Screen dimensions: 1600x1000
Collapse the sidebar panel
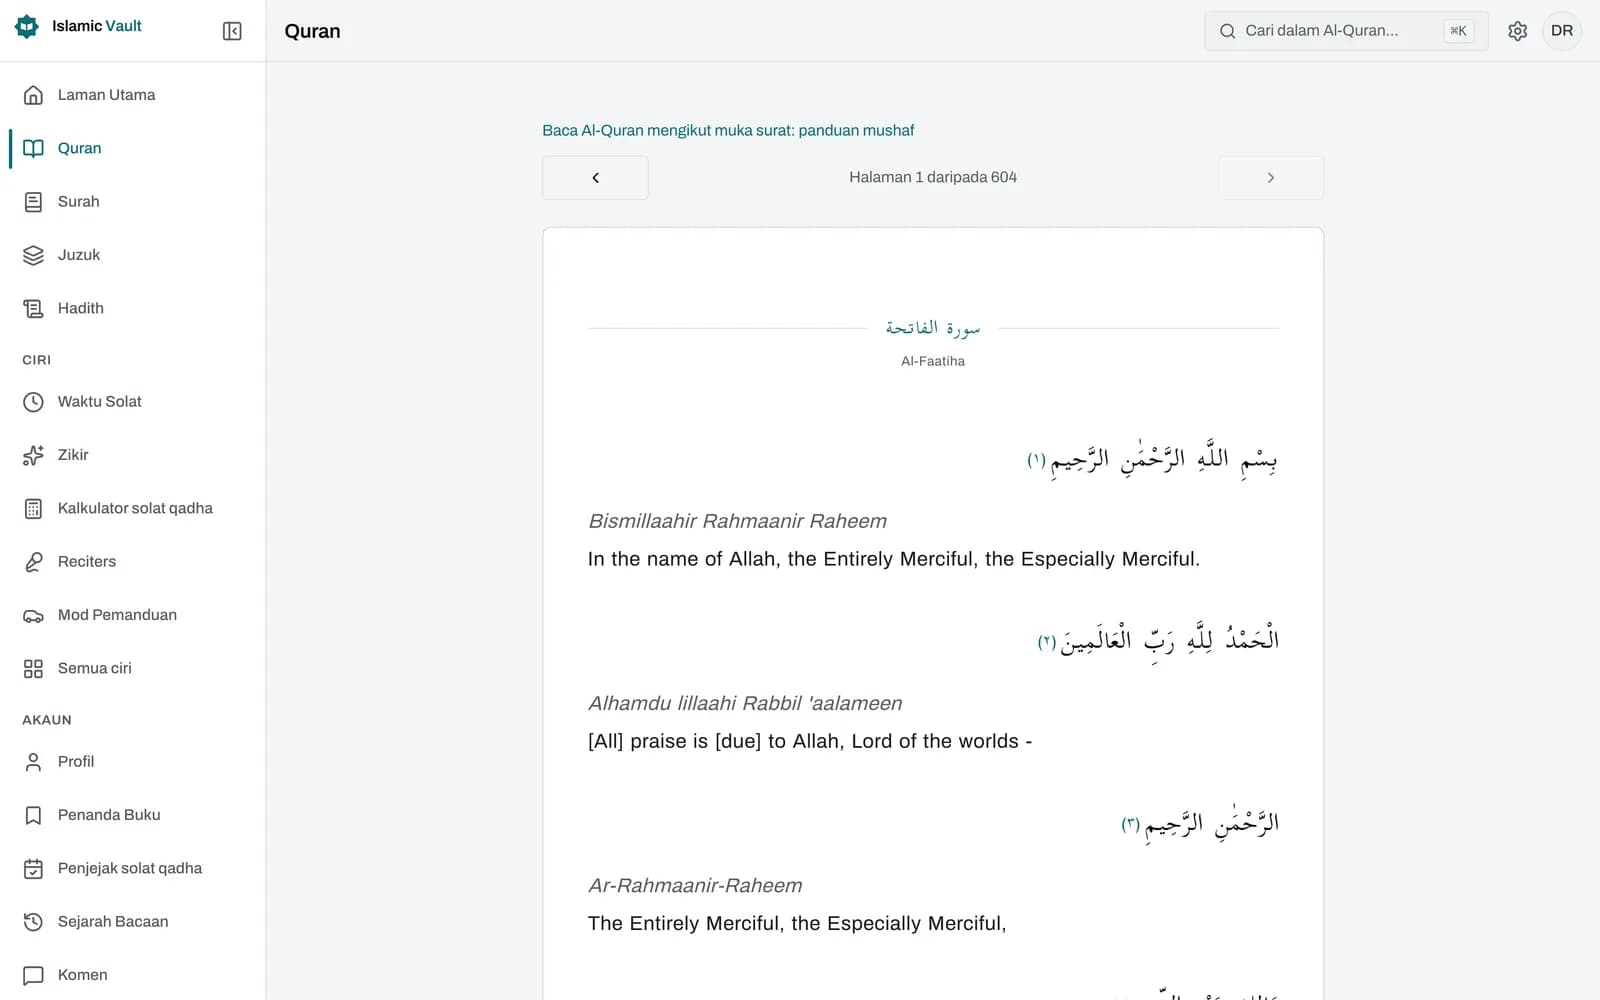point(232,31)
